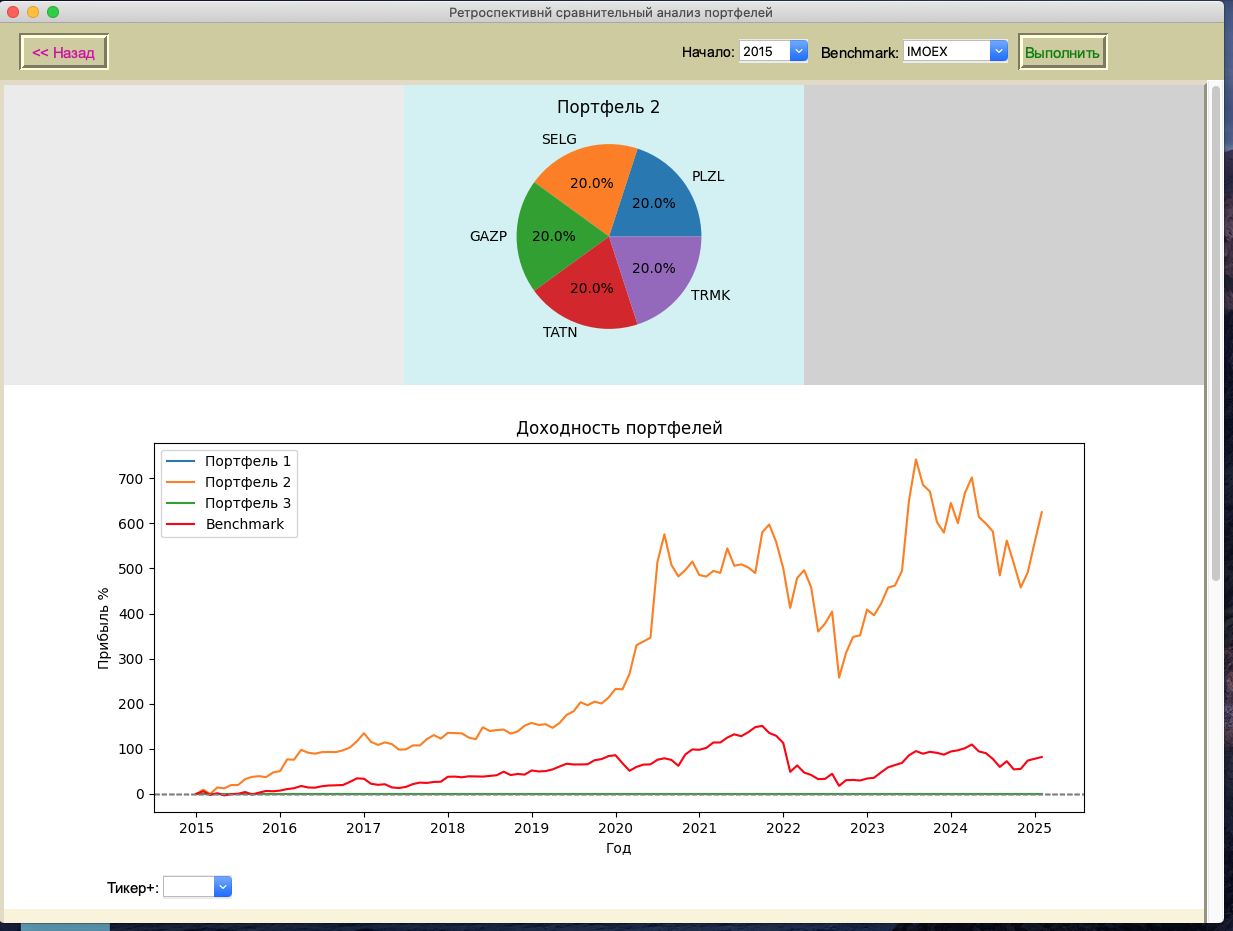Click the 'Портфель 2' pie chart title
The width and height of the screenshot is (1233, 931).
[x=608, y=107]
